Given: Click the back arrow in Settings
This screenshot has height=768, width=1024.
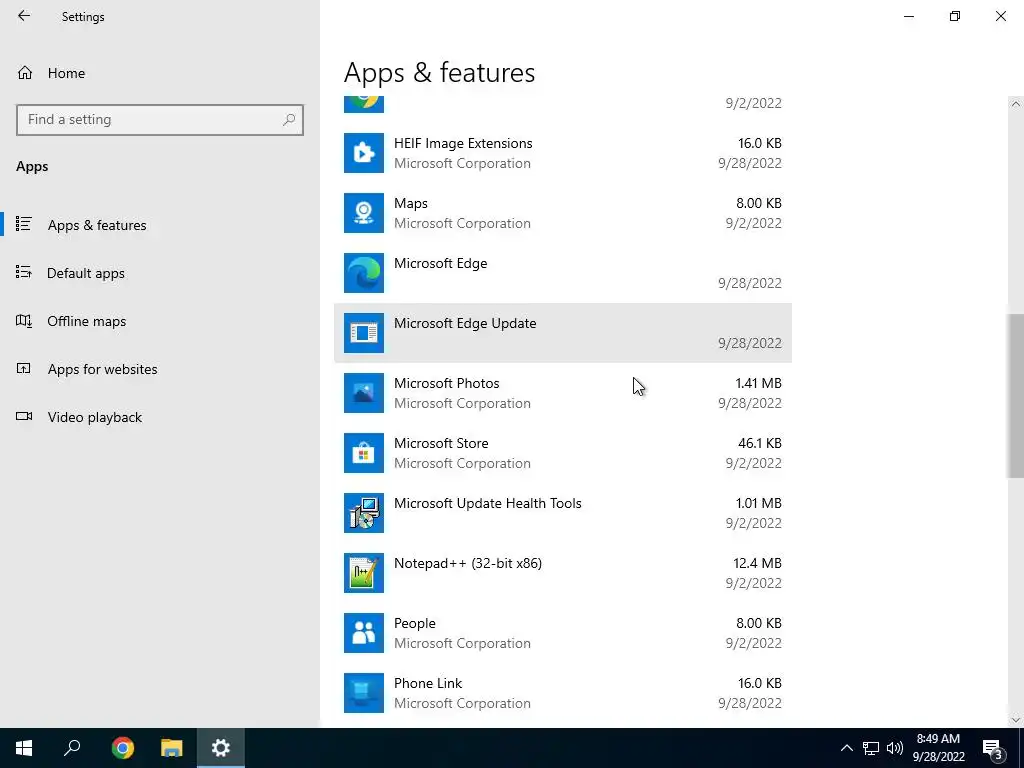Looking at the screenshot, I should (24, 16).
